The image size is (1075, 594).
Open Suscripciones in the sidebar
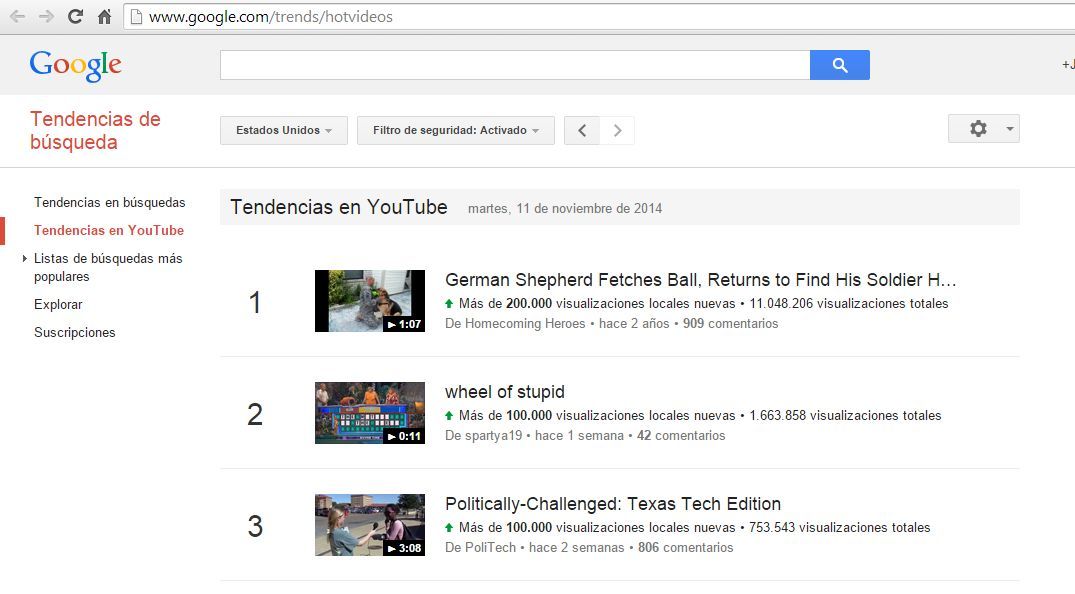[75, 333]
